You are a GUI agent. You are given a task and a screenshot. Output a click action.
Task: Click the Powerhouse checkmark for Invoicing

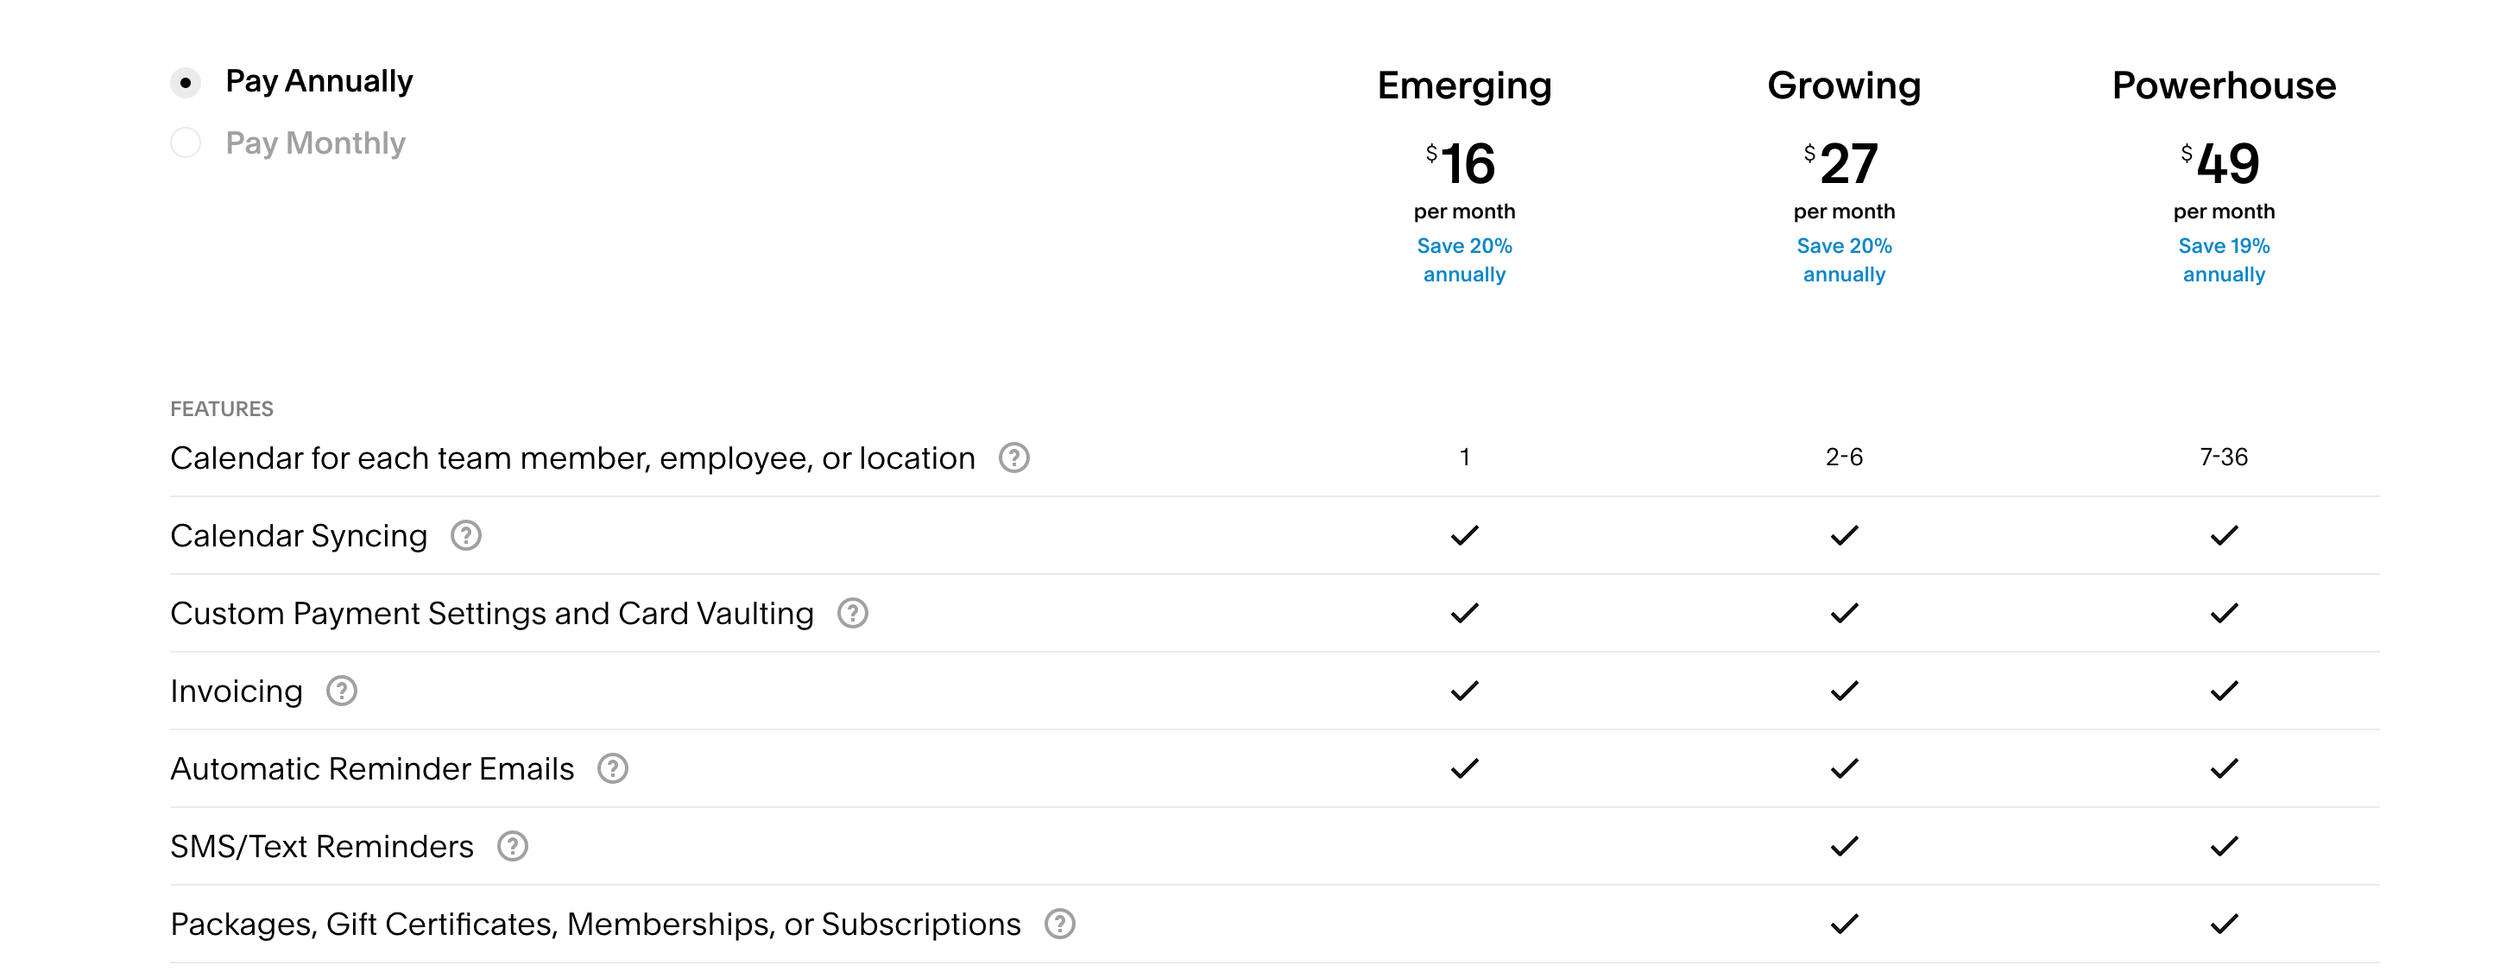pos(2224,691)
